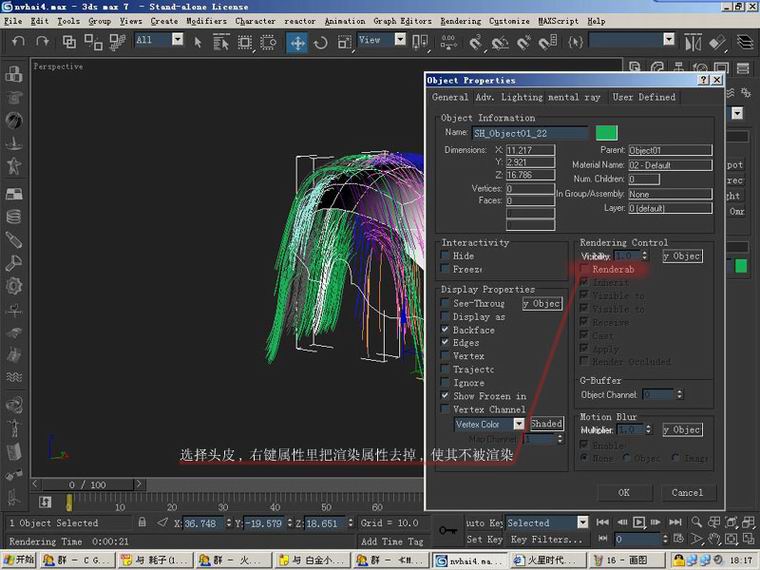The image size is (760, 570).
Task: Click the time slider at 0 / 100
Action: coord(87,484)
